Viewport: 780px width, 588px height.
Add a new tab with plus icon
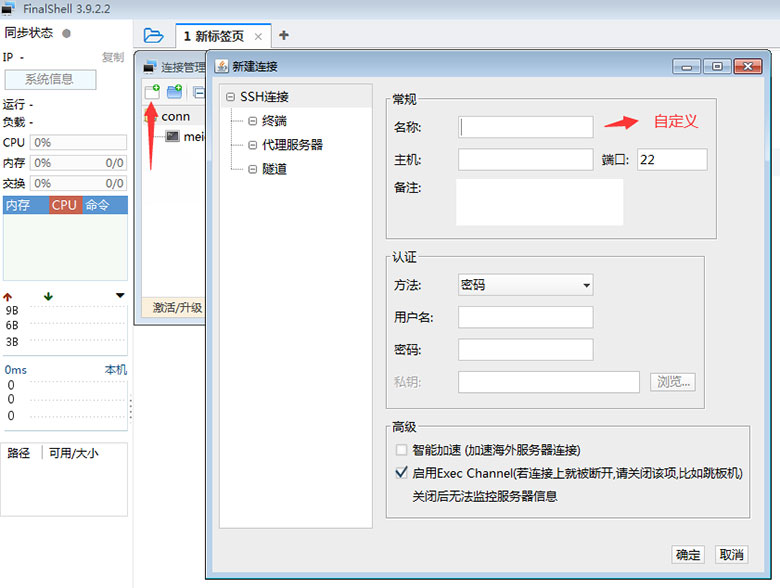pos(284,35)
